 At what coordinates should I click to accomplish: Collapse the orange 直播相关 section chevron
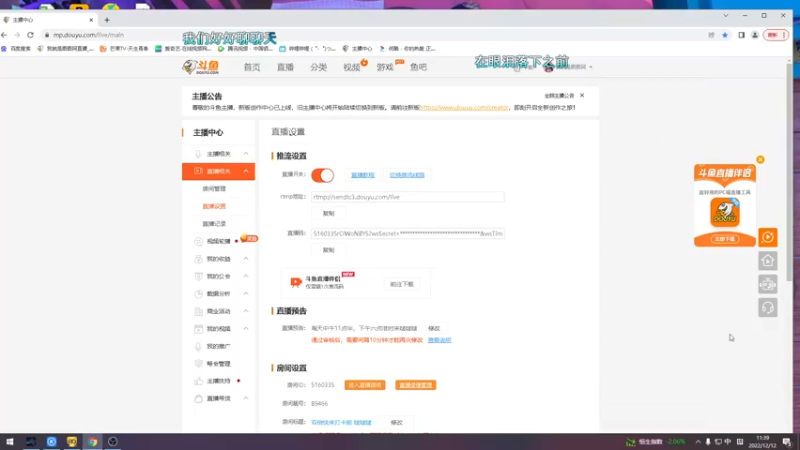pyautogui.click(x=246, y=171)
